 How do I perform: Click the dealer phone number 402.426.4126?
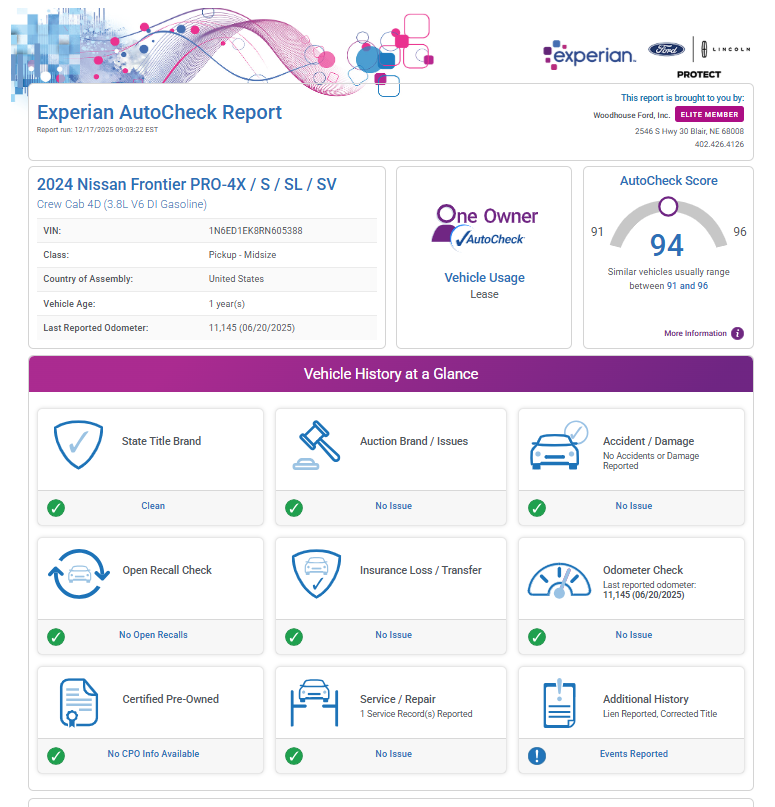tap(719, 144)
